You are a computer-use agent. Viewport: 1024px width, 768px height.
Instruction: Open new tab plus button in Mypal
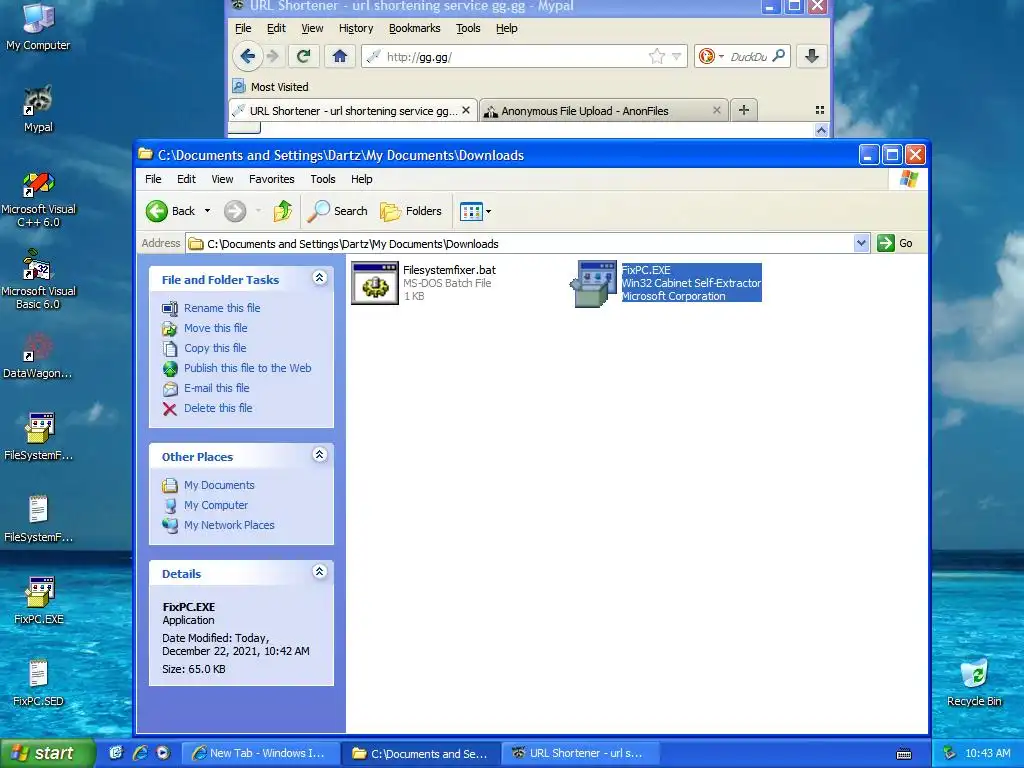[743, 110]
